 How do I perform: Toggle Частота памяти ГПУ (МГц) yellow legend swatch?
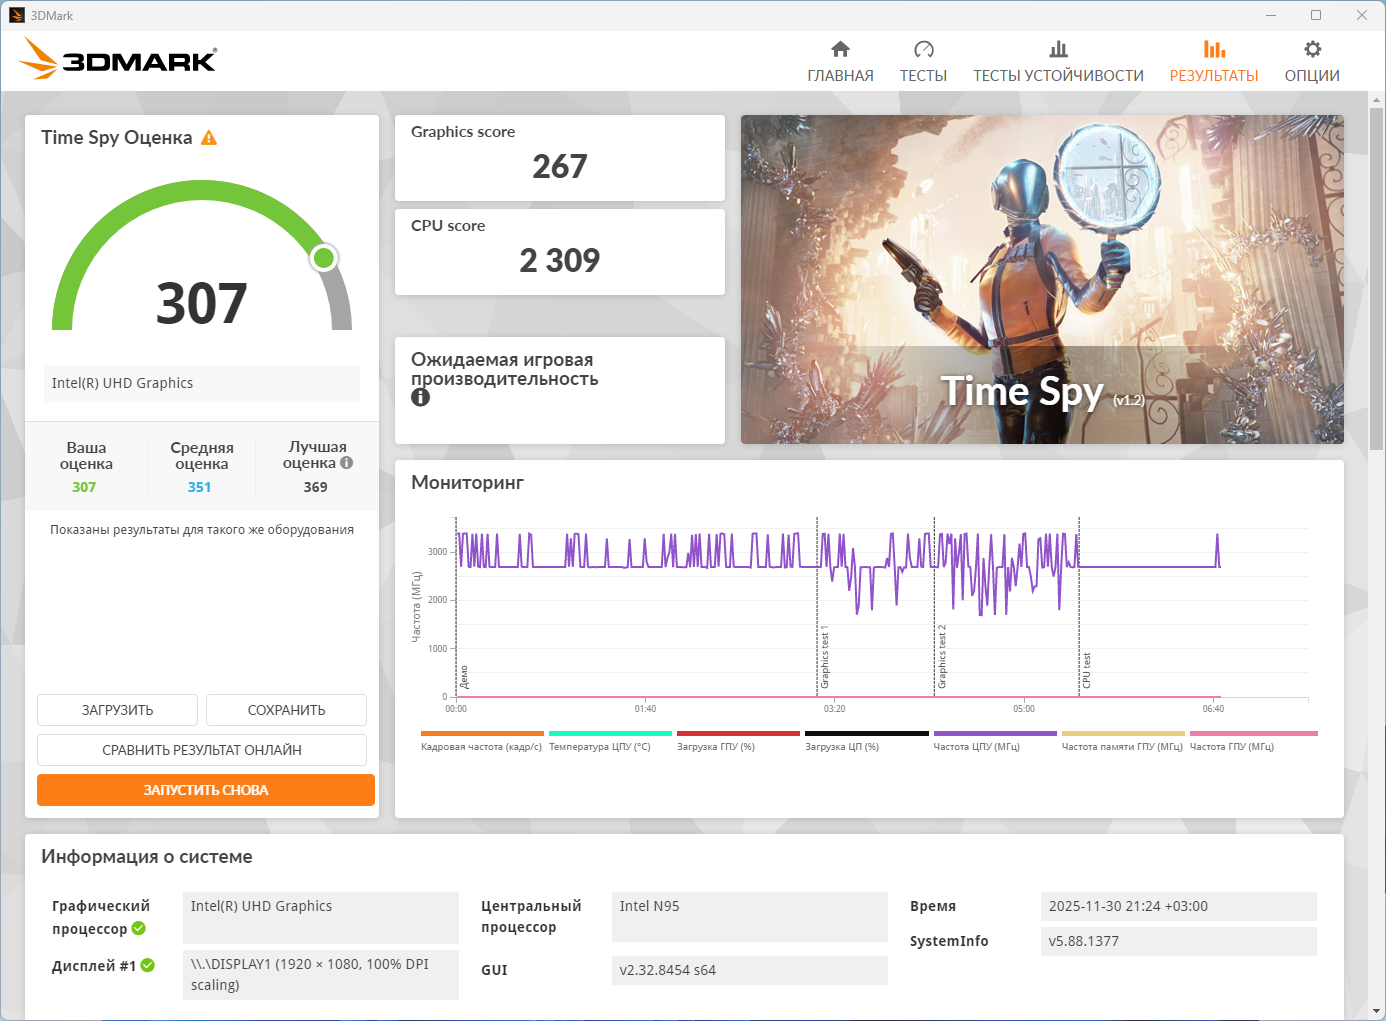(1123, 733)
